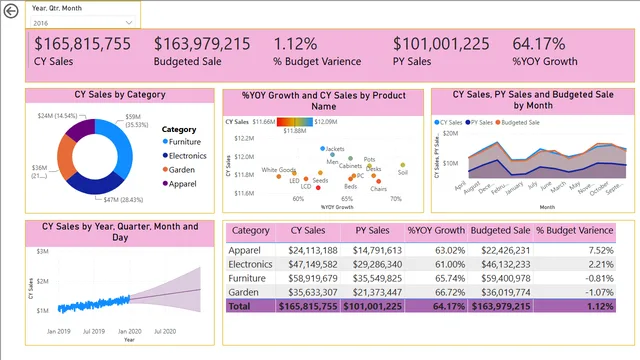
Task: Click the $165,815,755 CY Sales card
Action: pyautogui.click(x=82, y=52)
